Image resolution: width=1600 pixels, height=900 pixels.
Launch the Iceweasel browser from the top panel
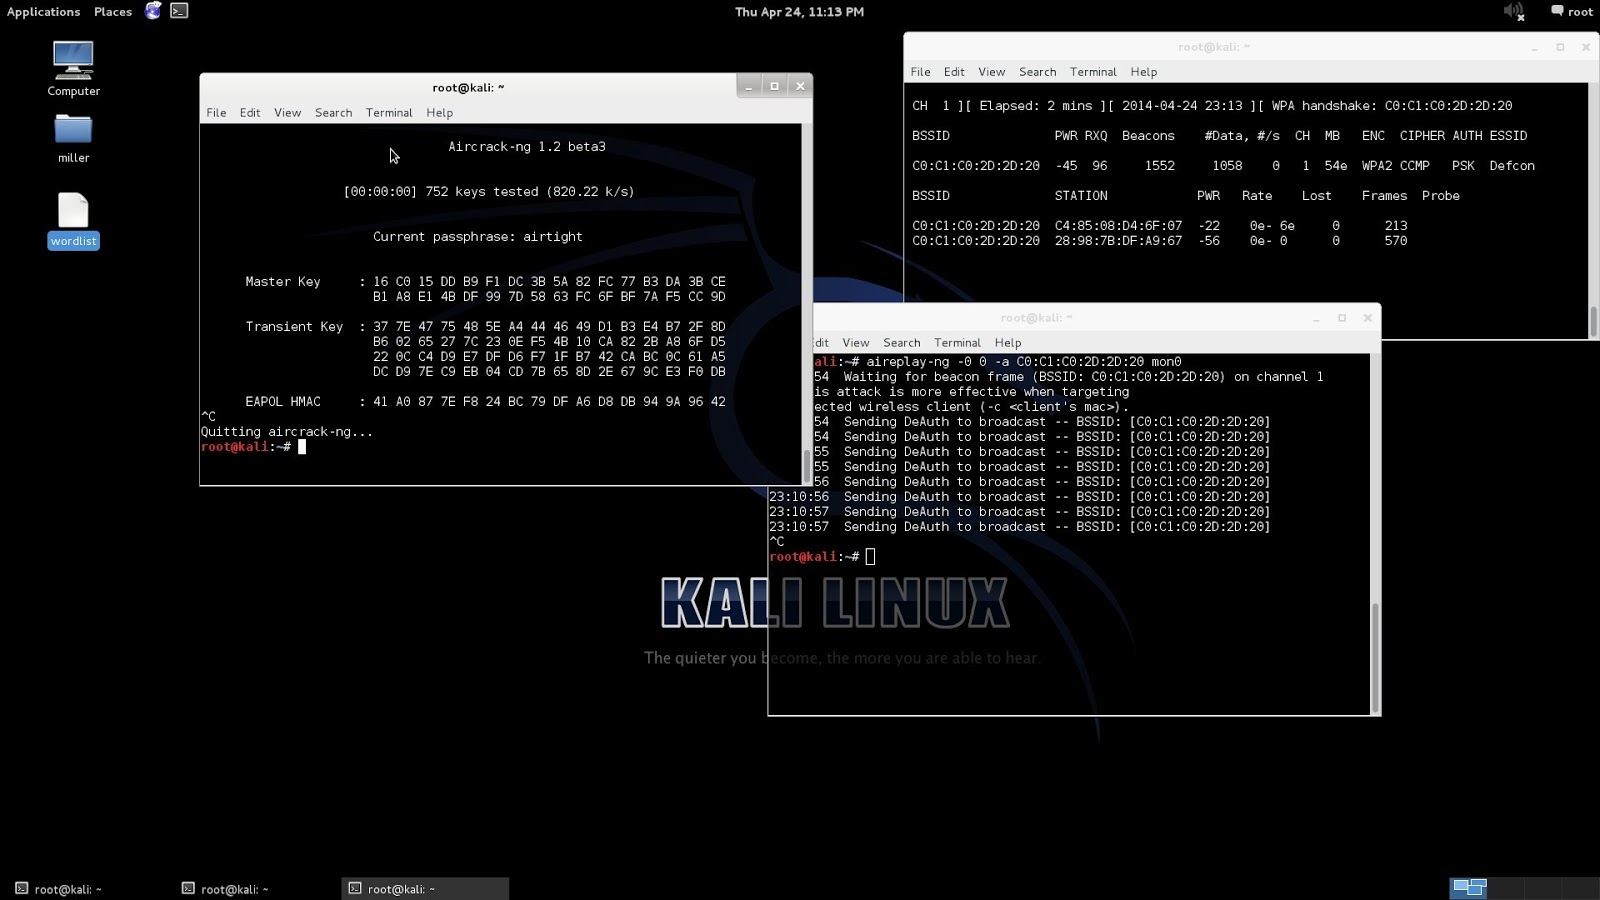152,11
